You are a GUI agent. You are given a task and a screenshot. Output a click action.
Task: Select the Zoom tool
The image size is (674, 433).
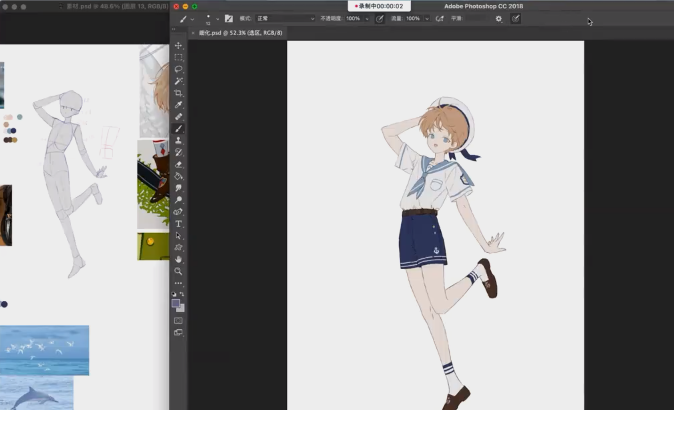point(178,271)
